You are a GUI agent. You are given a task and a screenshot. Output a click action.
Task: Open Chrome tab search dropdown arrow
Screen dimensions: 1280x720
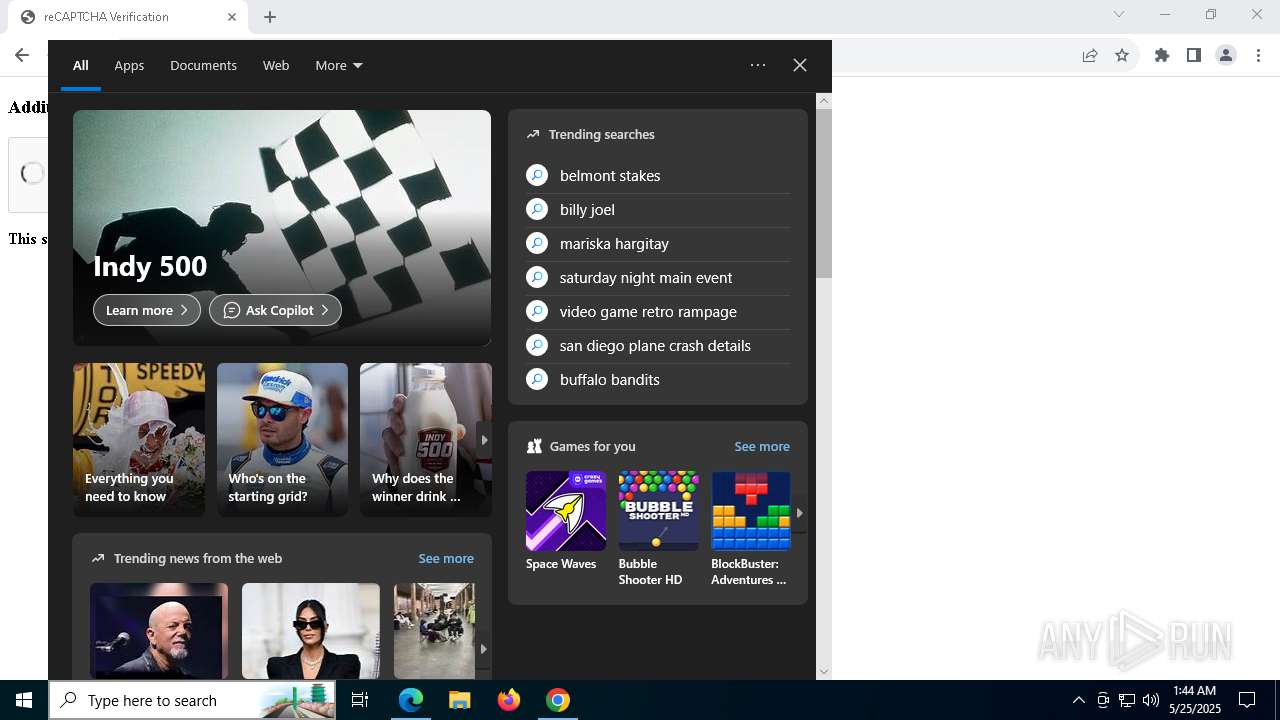(1119, 14)
